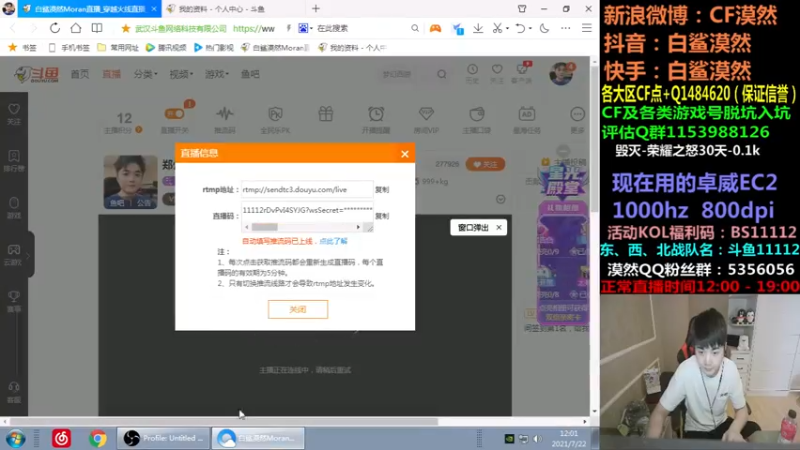Open 腾讯视频 bookmark
The width and height of the screenshot is (800, 450).
click(x=166, y=47)
